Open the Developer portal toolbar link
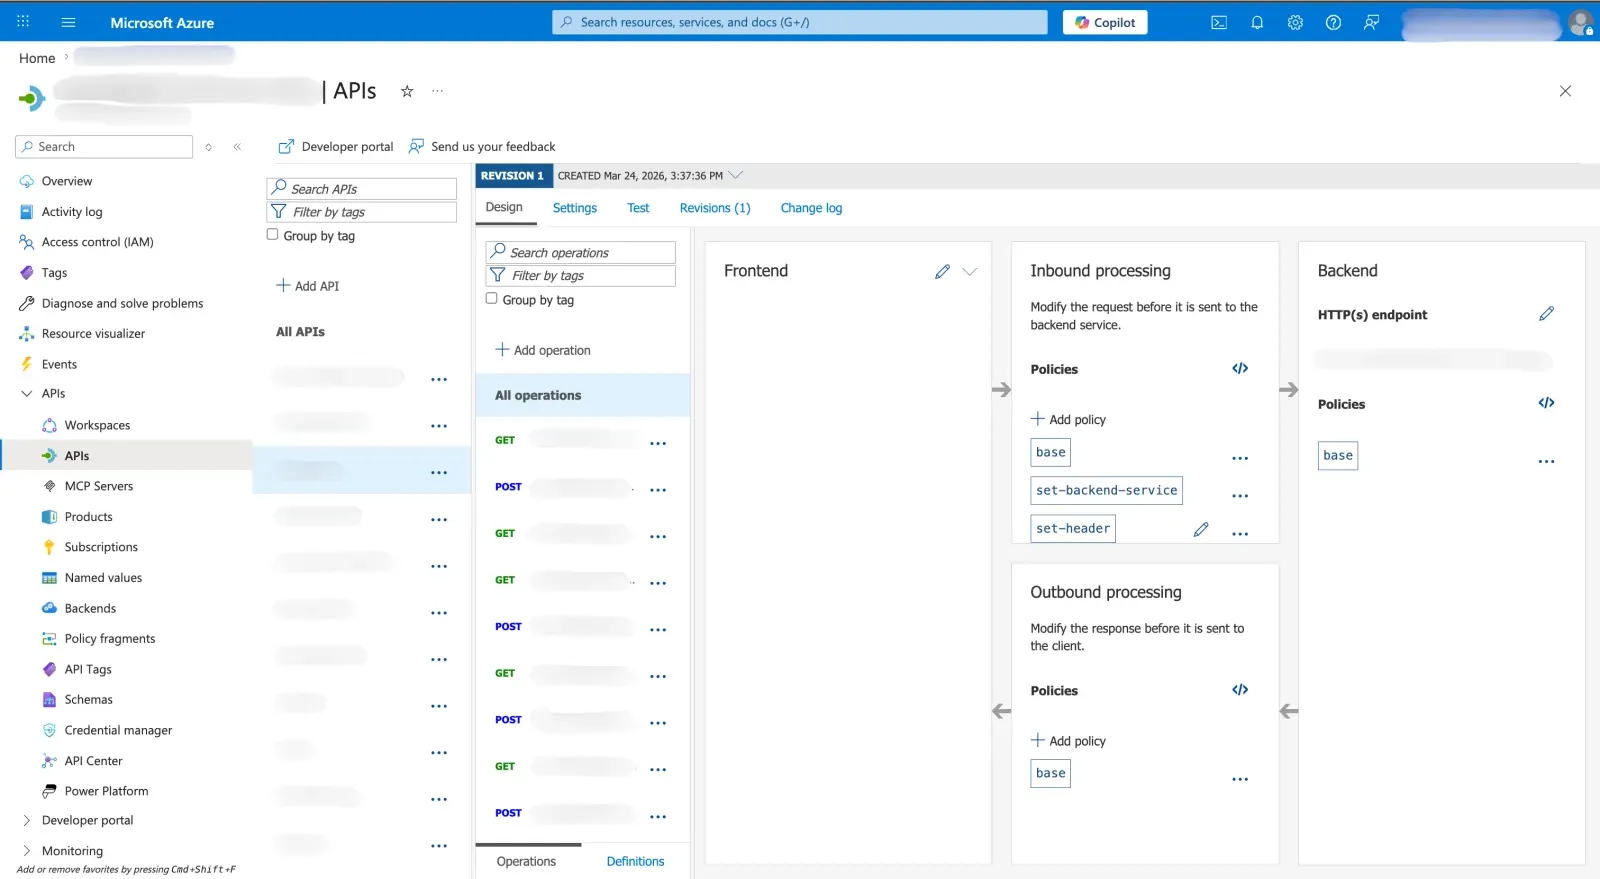The height and width of the screenshot is (879, 1600). (336, 147)
